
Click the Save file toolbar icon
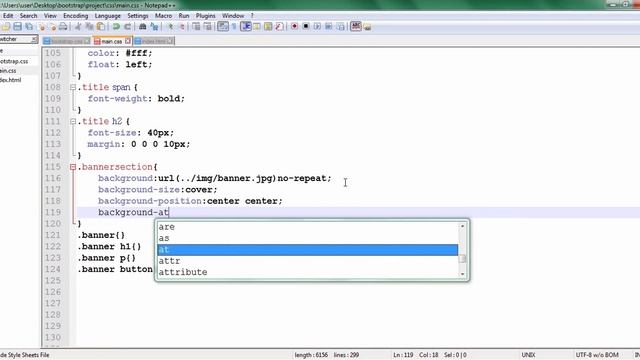point(18,27)
